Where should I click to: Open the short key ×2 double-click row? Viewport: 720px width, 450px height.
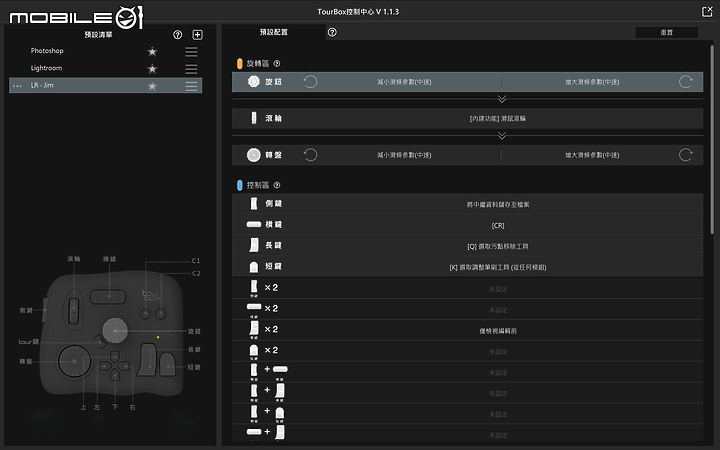click(x=467, y=351)
